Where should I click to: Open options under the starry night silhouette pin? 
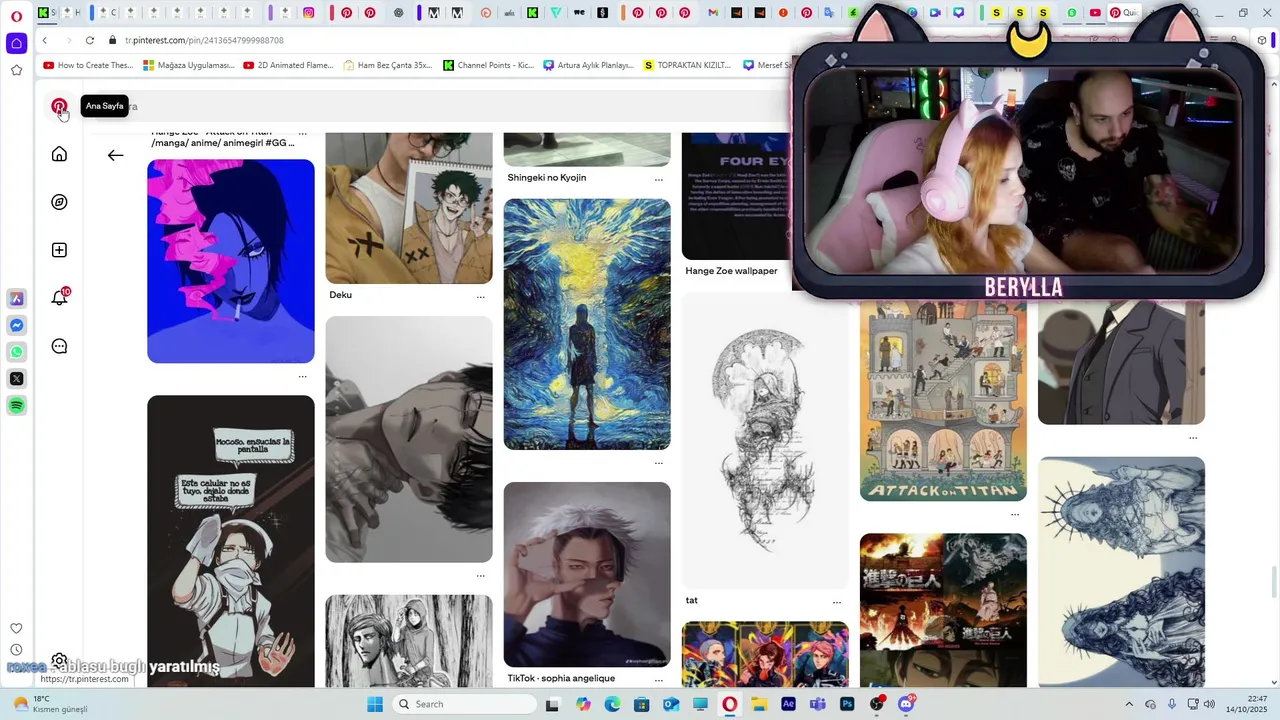pos(658,463)
